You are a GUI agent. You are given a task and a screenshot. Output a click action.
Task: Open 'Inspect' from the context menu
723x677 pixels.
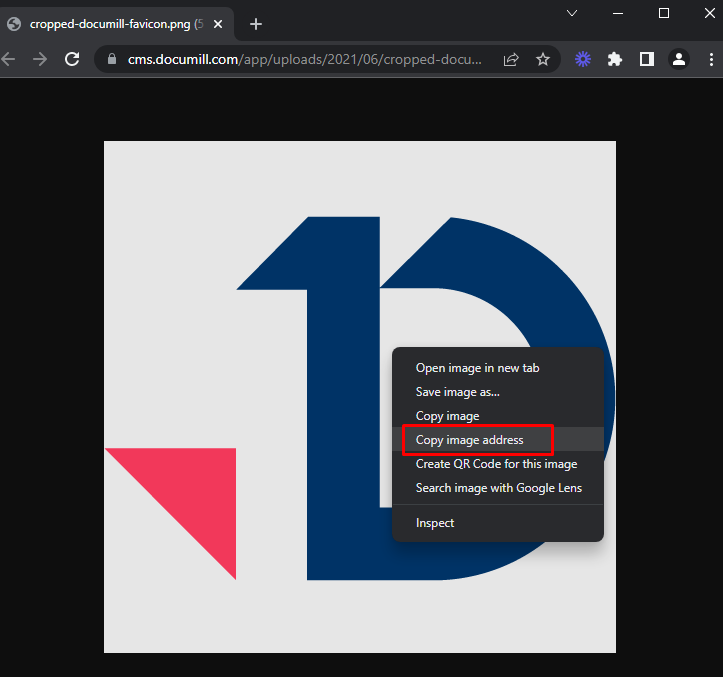point(435,523)
